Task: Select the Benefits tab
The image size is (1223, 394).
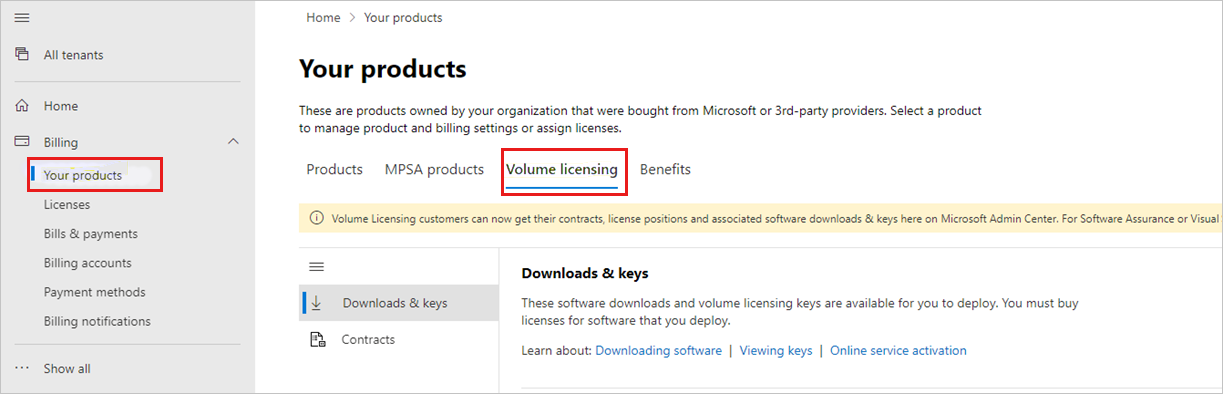Action: pos(665,169)
